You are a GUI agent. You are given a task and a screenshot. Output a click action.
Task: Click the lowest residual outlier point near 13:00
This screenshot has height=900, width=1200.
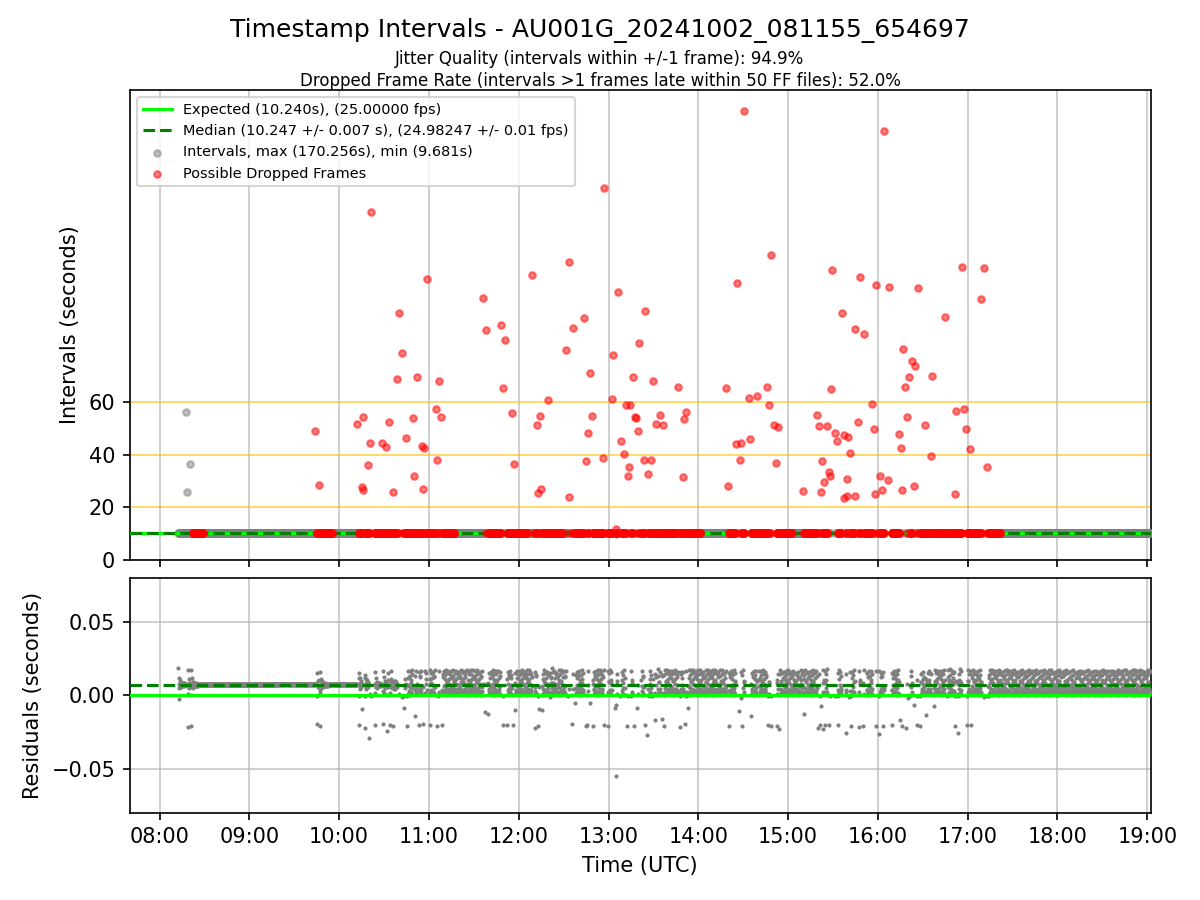pyautogui.click(x=616, y=776)
